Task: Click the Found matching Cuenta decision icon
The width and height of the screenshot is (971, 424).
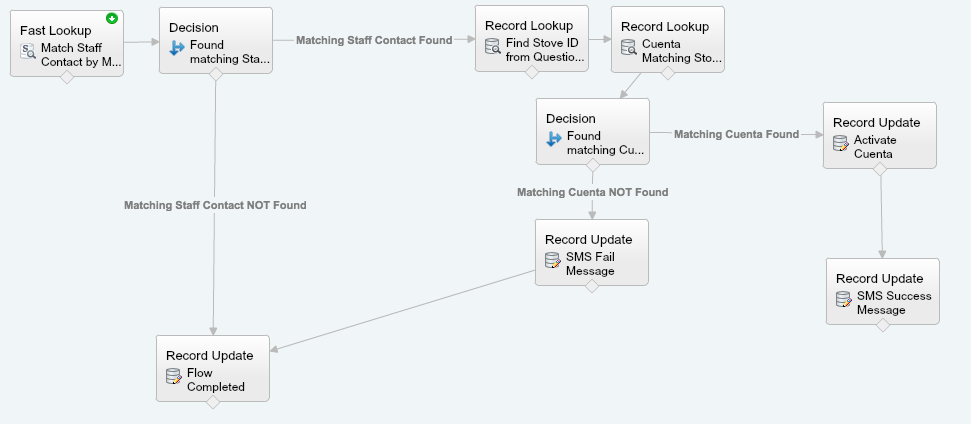Action: pyautogui.click(x=554, y=141)
